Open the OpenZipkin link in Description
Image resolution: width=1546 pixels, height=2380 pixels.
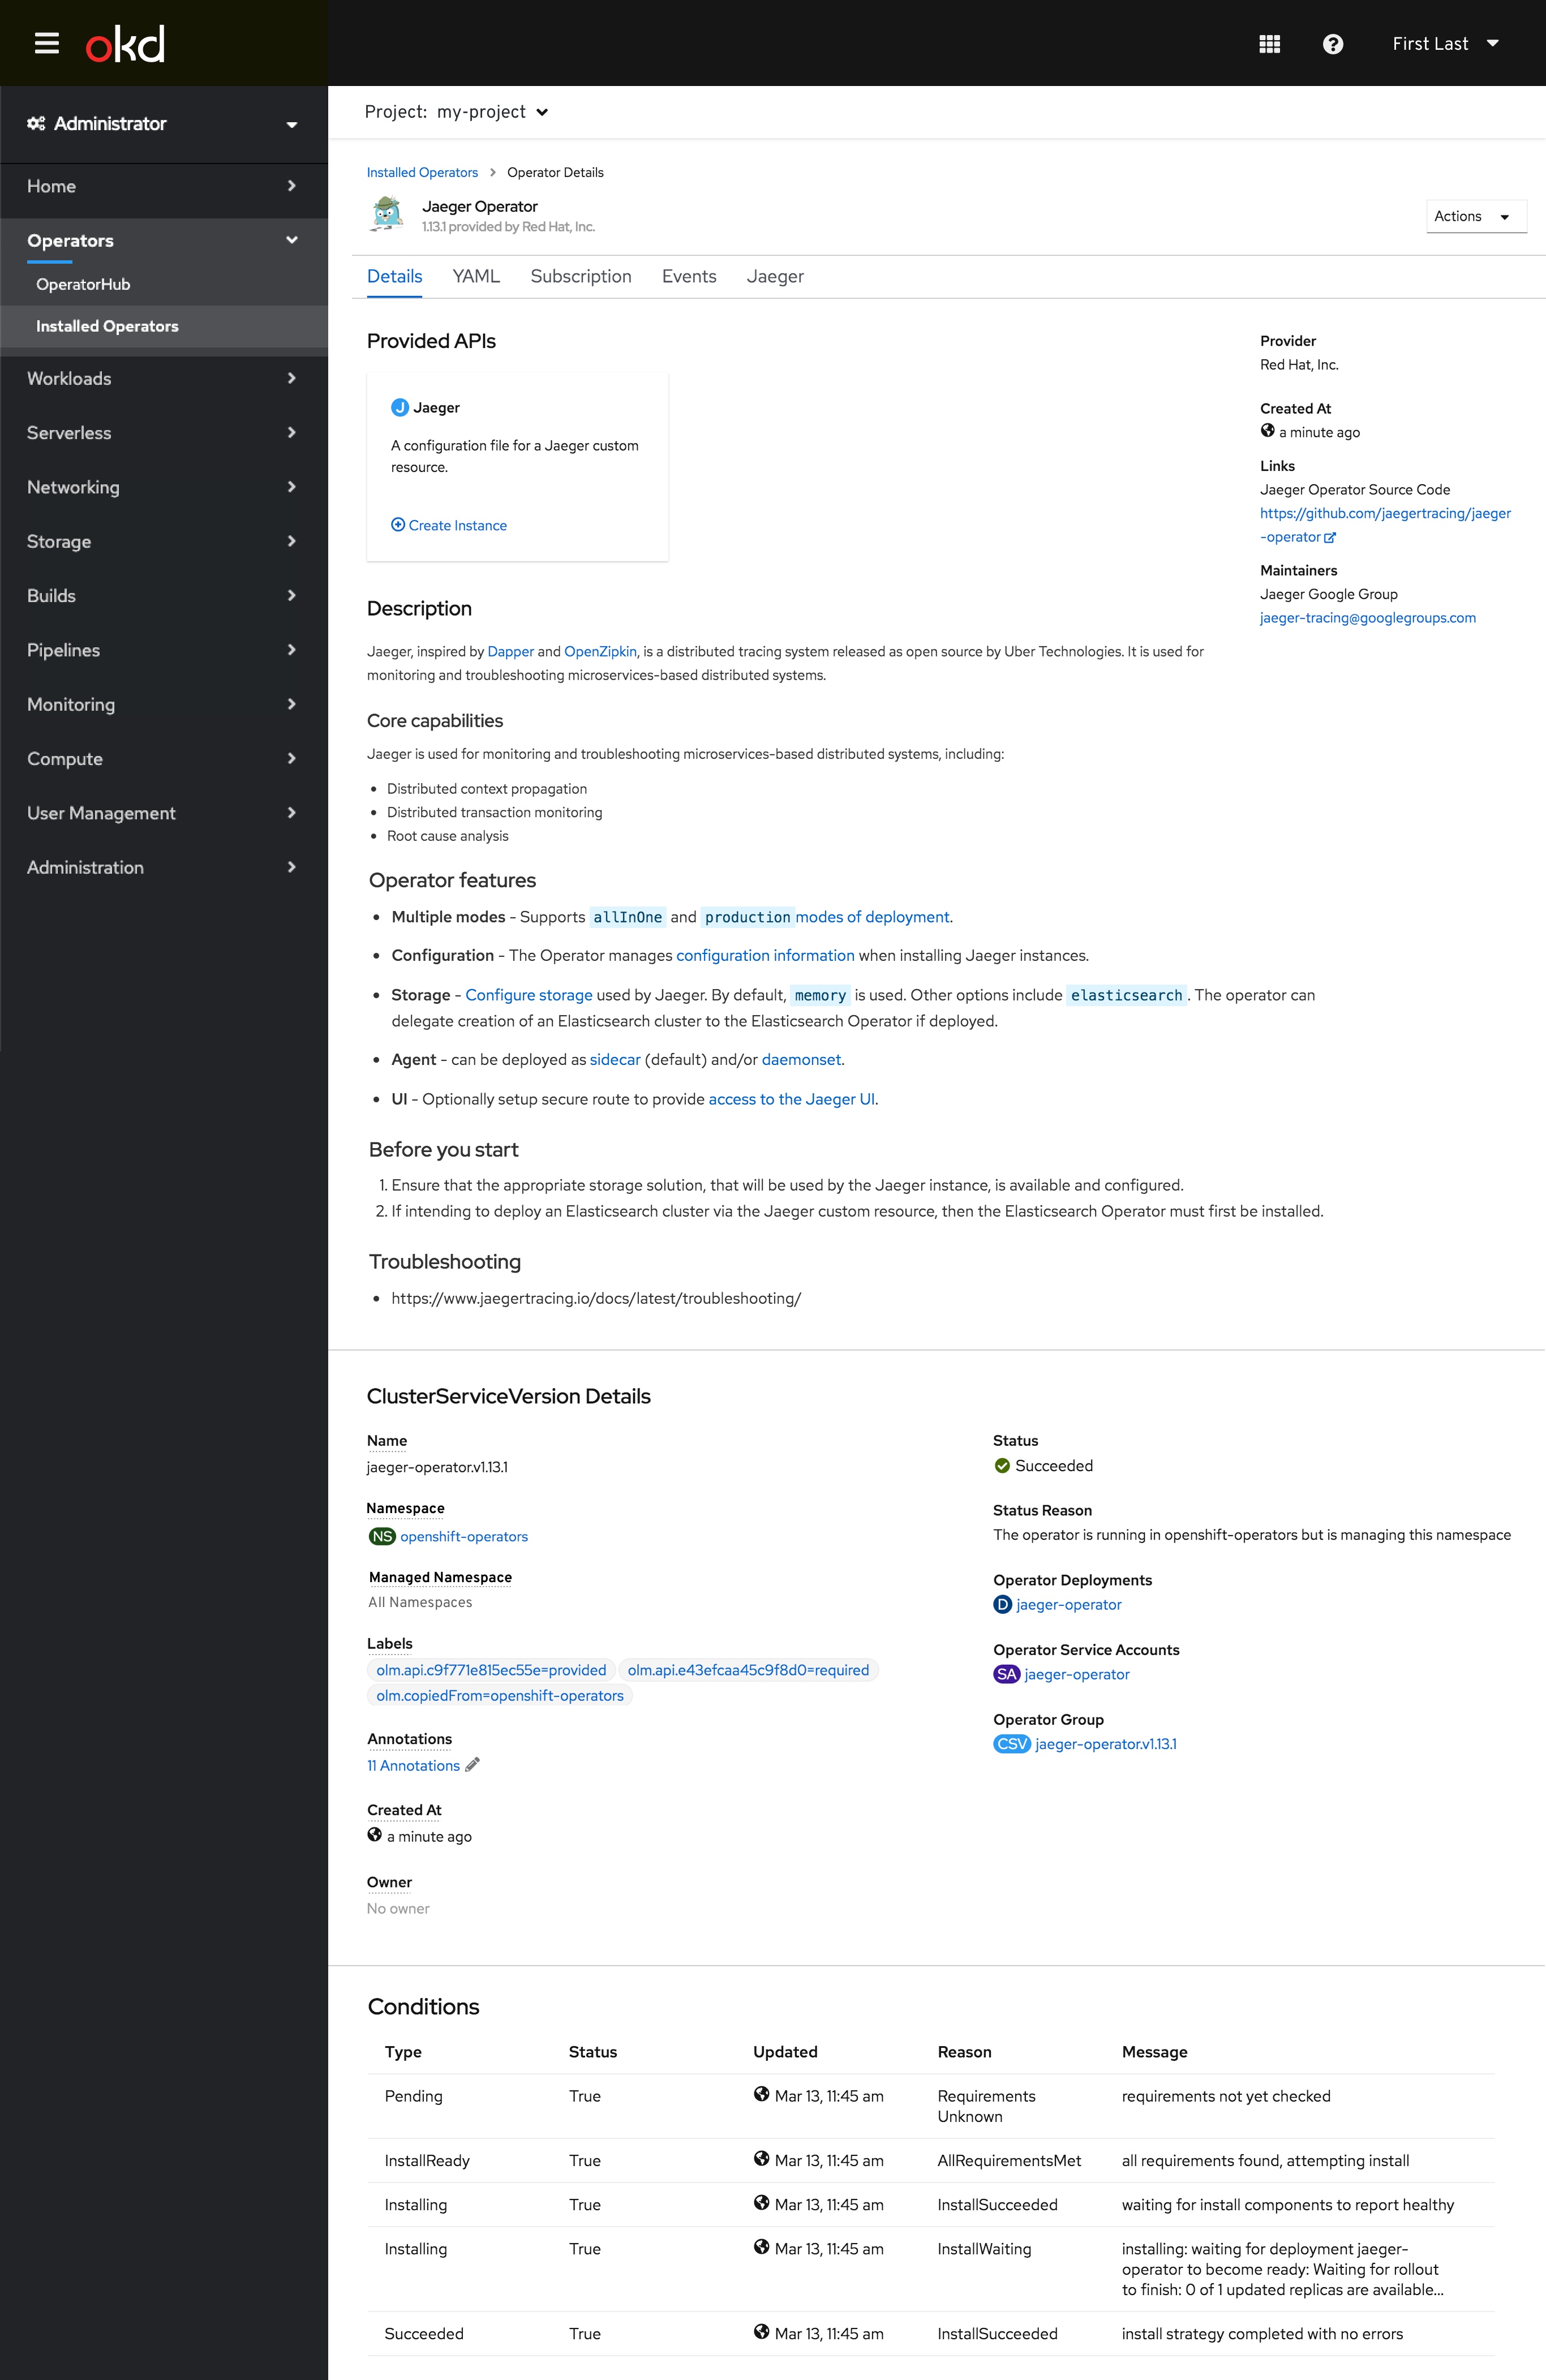[600, 651]
